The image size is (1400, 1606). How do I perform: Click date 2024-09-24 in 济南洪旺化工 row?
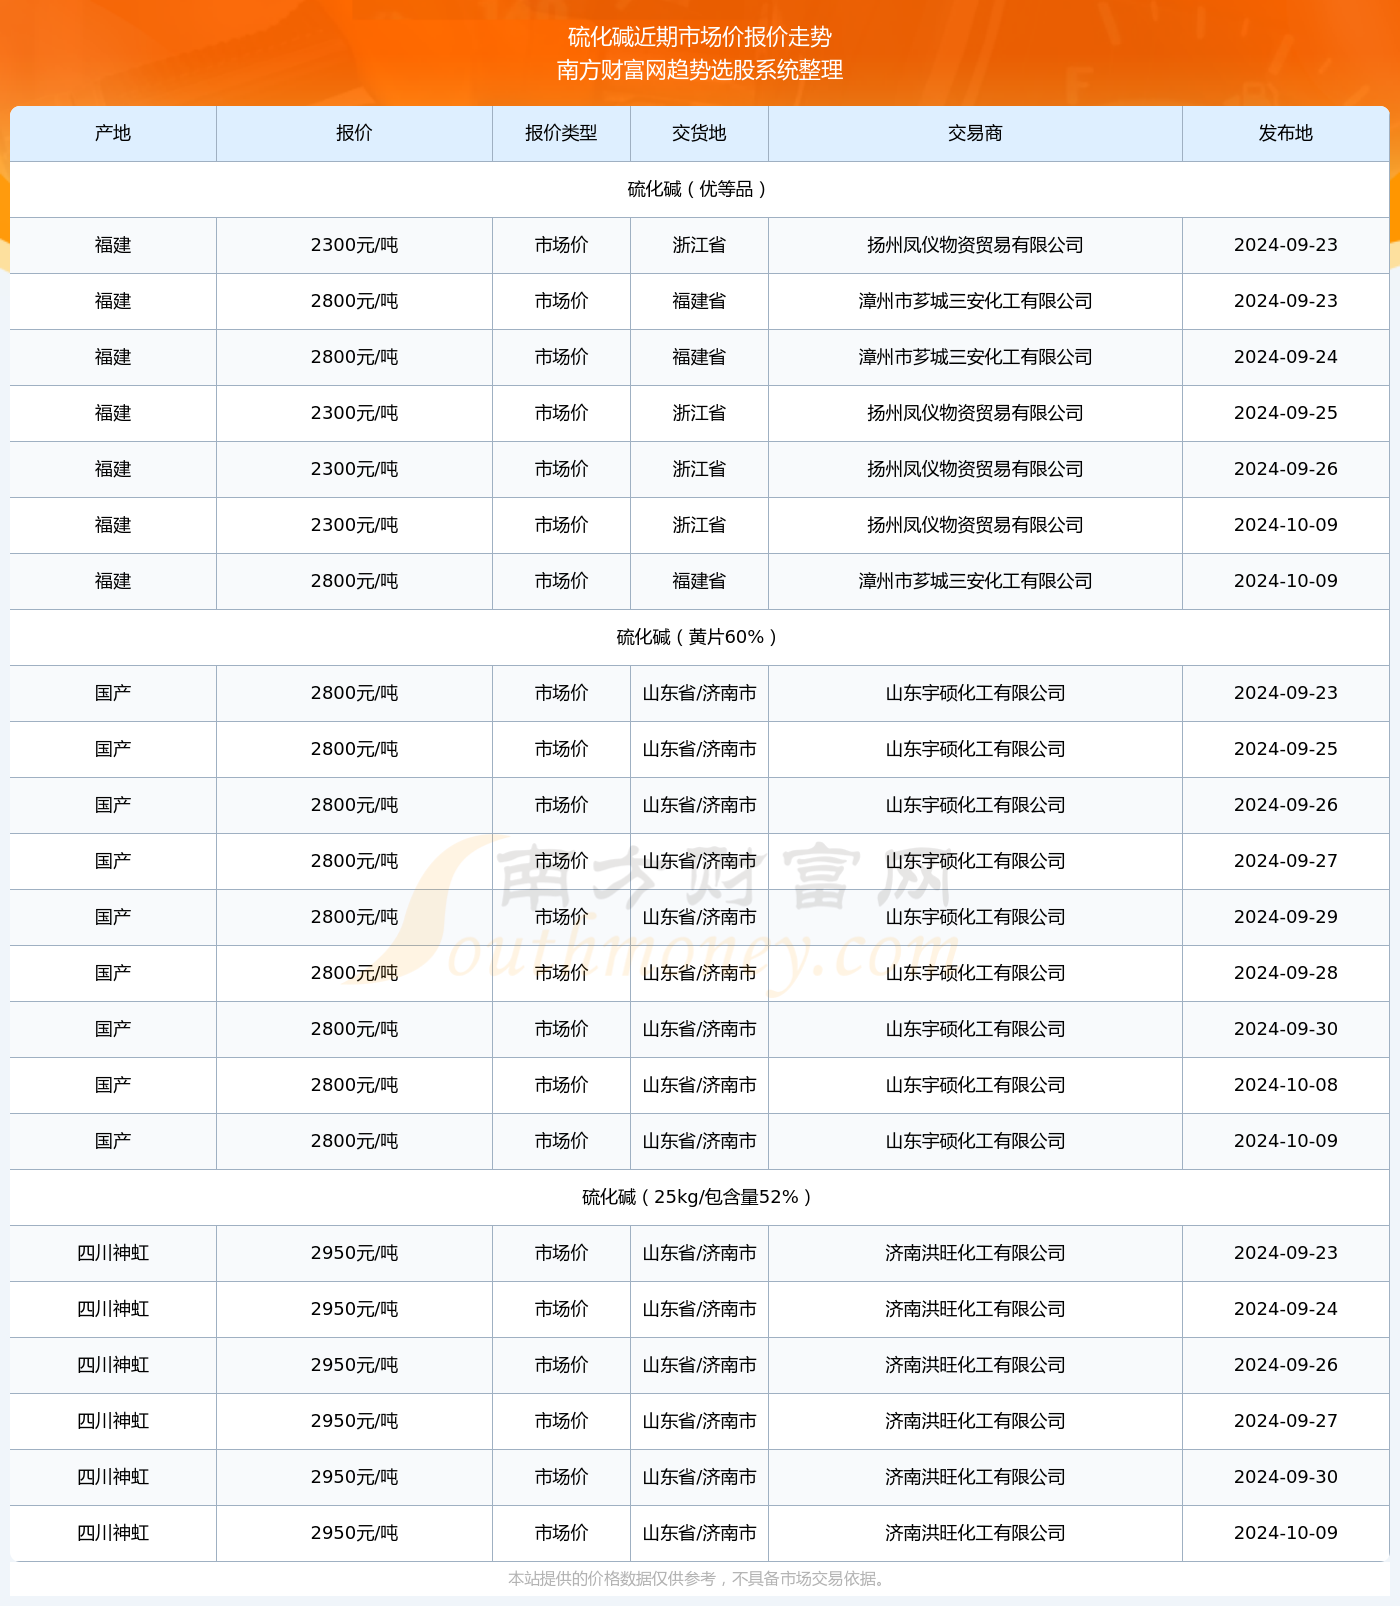[x=1286, y=1309]
